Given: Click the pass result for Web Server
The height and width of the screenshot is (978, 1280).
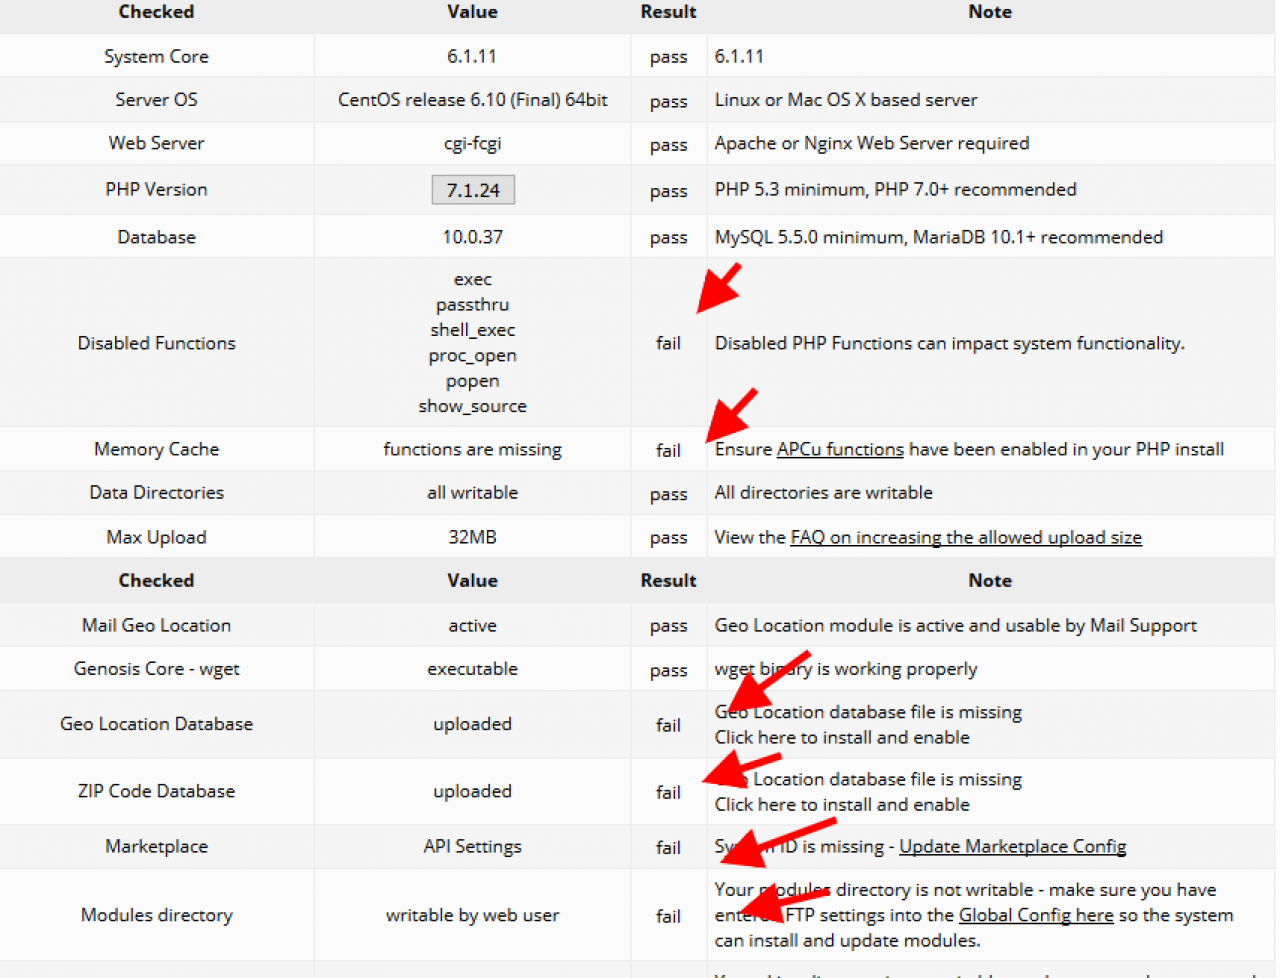Looking at the screenshot, I should click(x=668, y=145).
